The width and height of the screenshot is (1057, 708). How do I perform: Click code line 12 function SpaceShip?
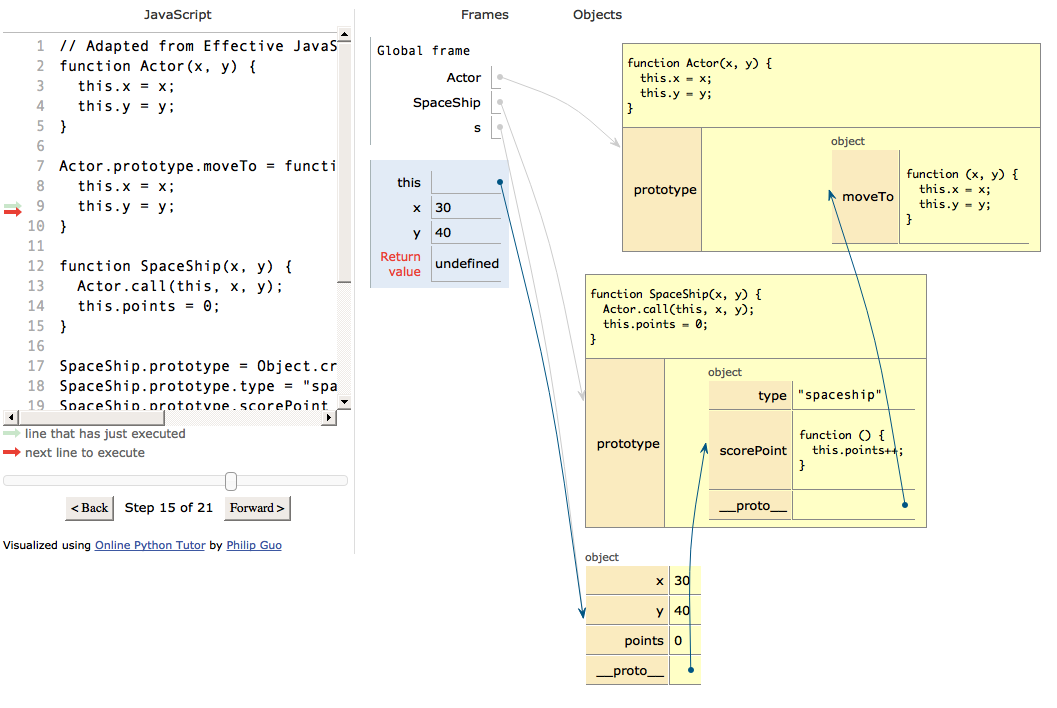175,266
